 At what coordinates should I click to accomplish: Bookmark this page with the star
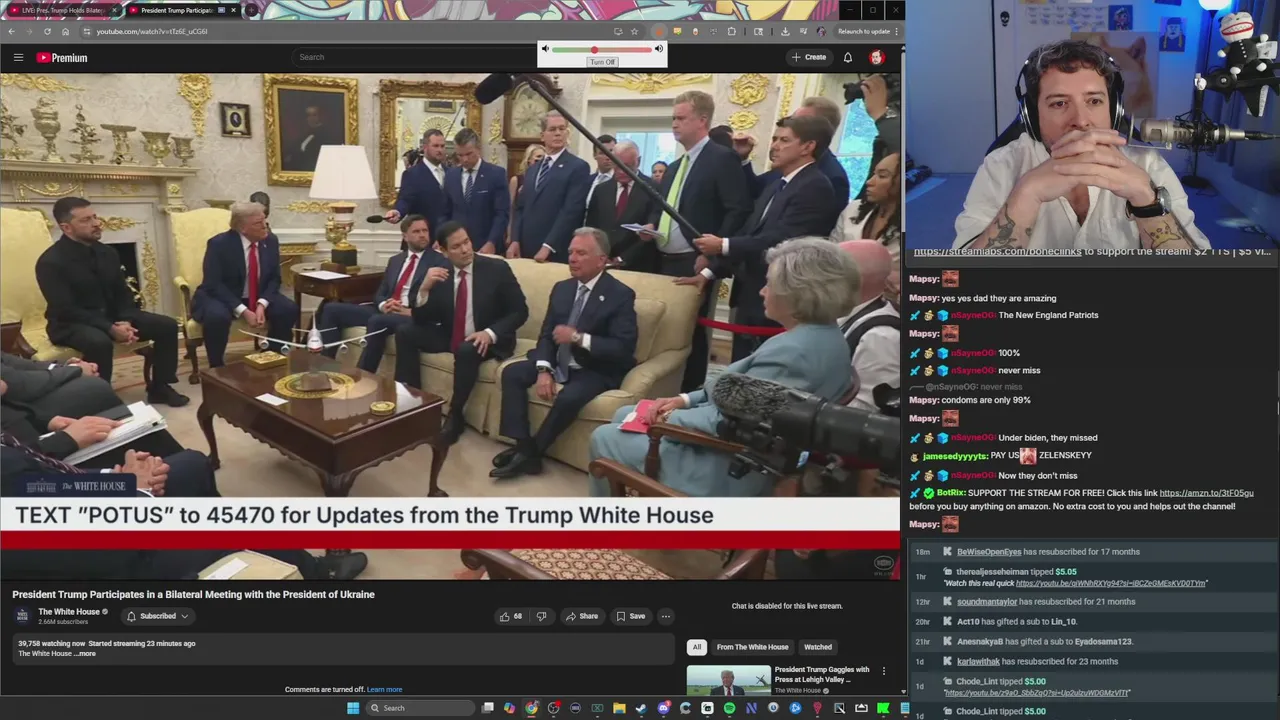click(634, 31)
